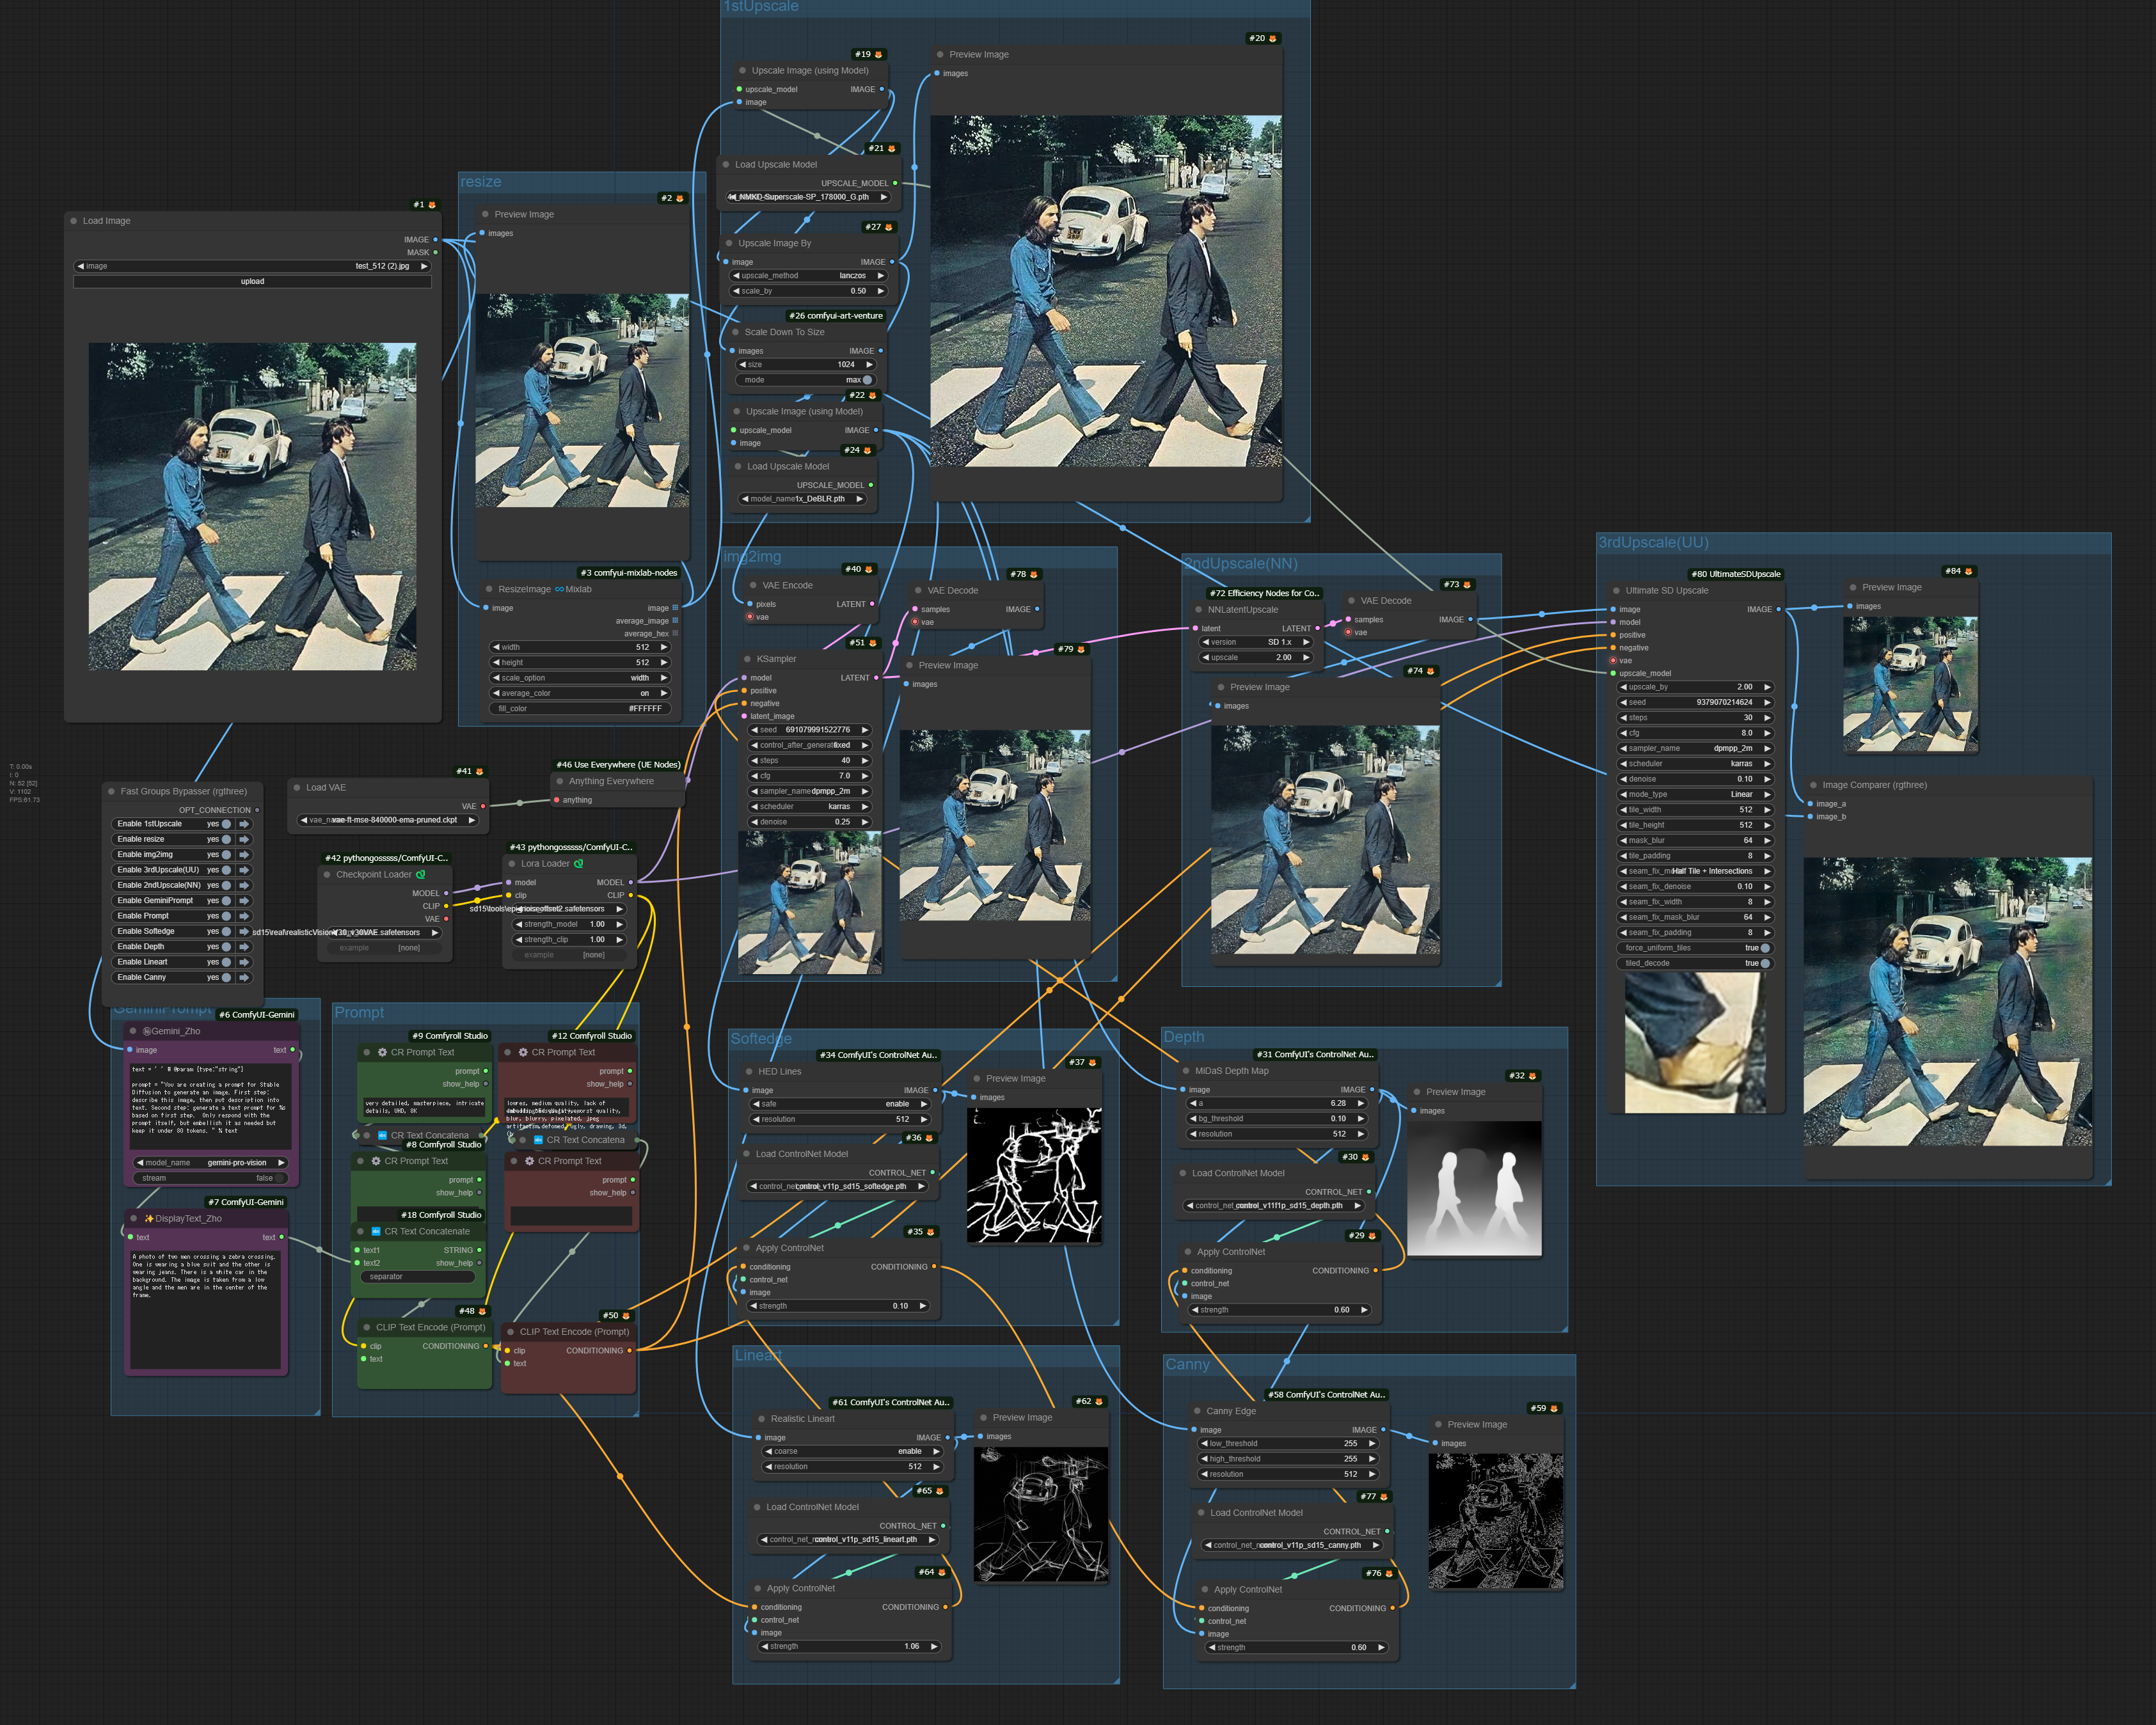Click the OPT_CONNECTION output slot
The image size is (2156, 1725).
tap(257, 810)
